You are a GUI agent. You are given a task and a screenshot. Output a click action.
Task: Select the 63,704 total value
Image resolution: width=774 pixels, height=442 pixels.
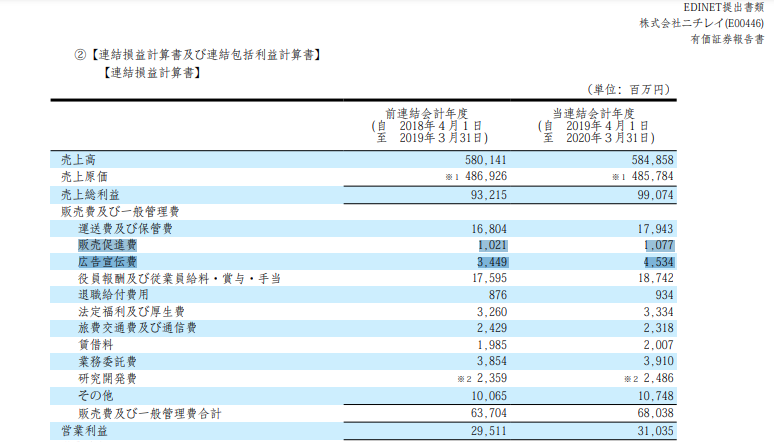[489, 413]
